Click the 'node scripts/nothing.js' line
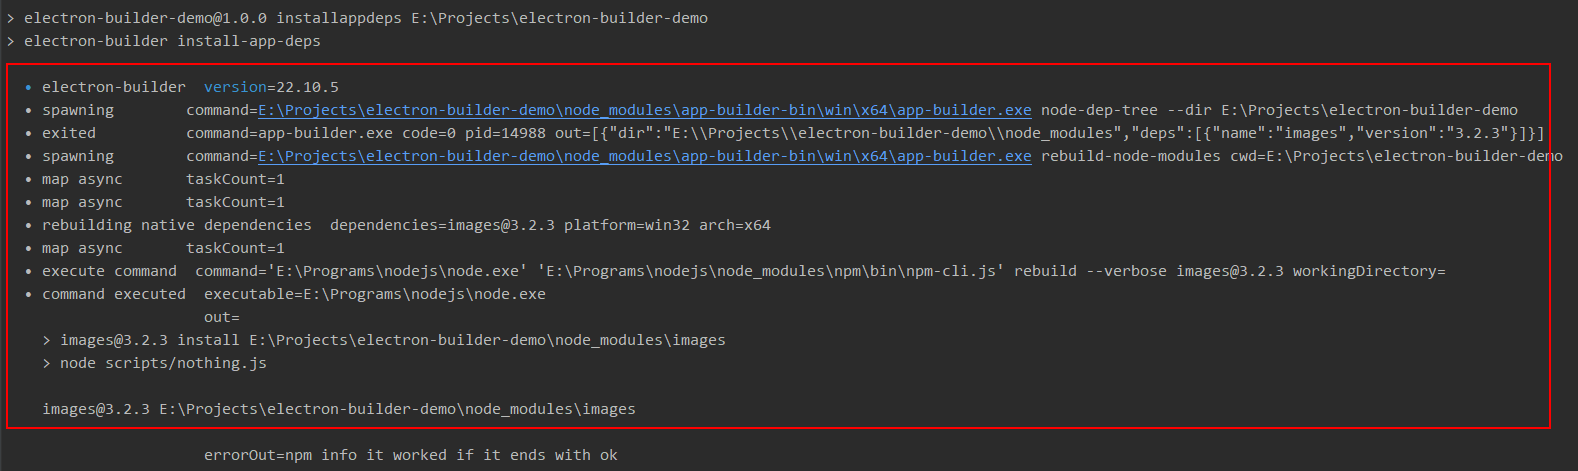This screenshot has width=1578, height=471. coord(163,363)
